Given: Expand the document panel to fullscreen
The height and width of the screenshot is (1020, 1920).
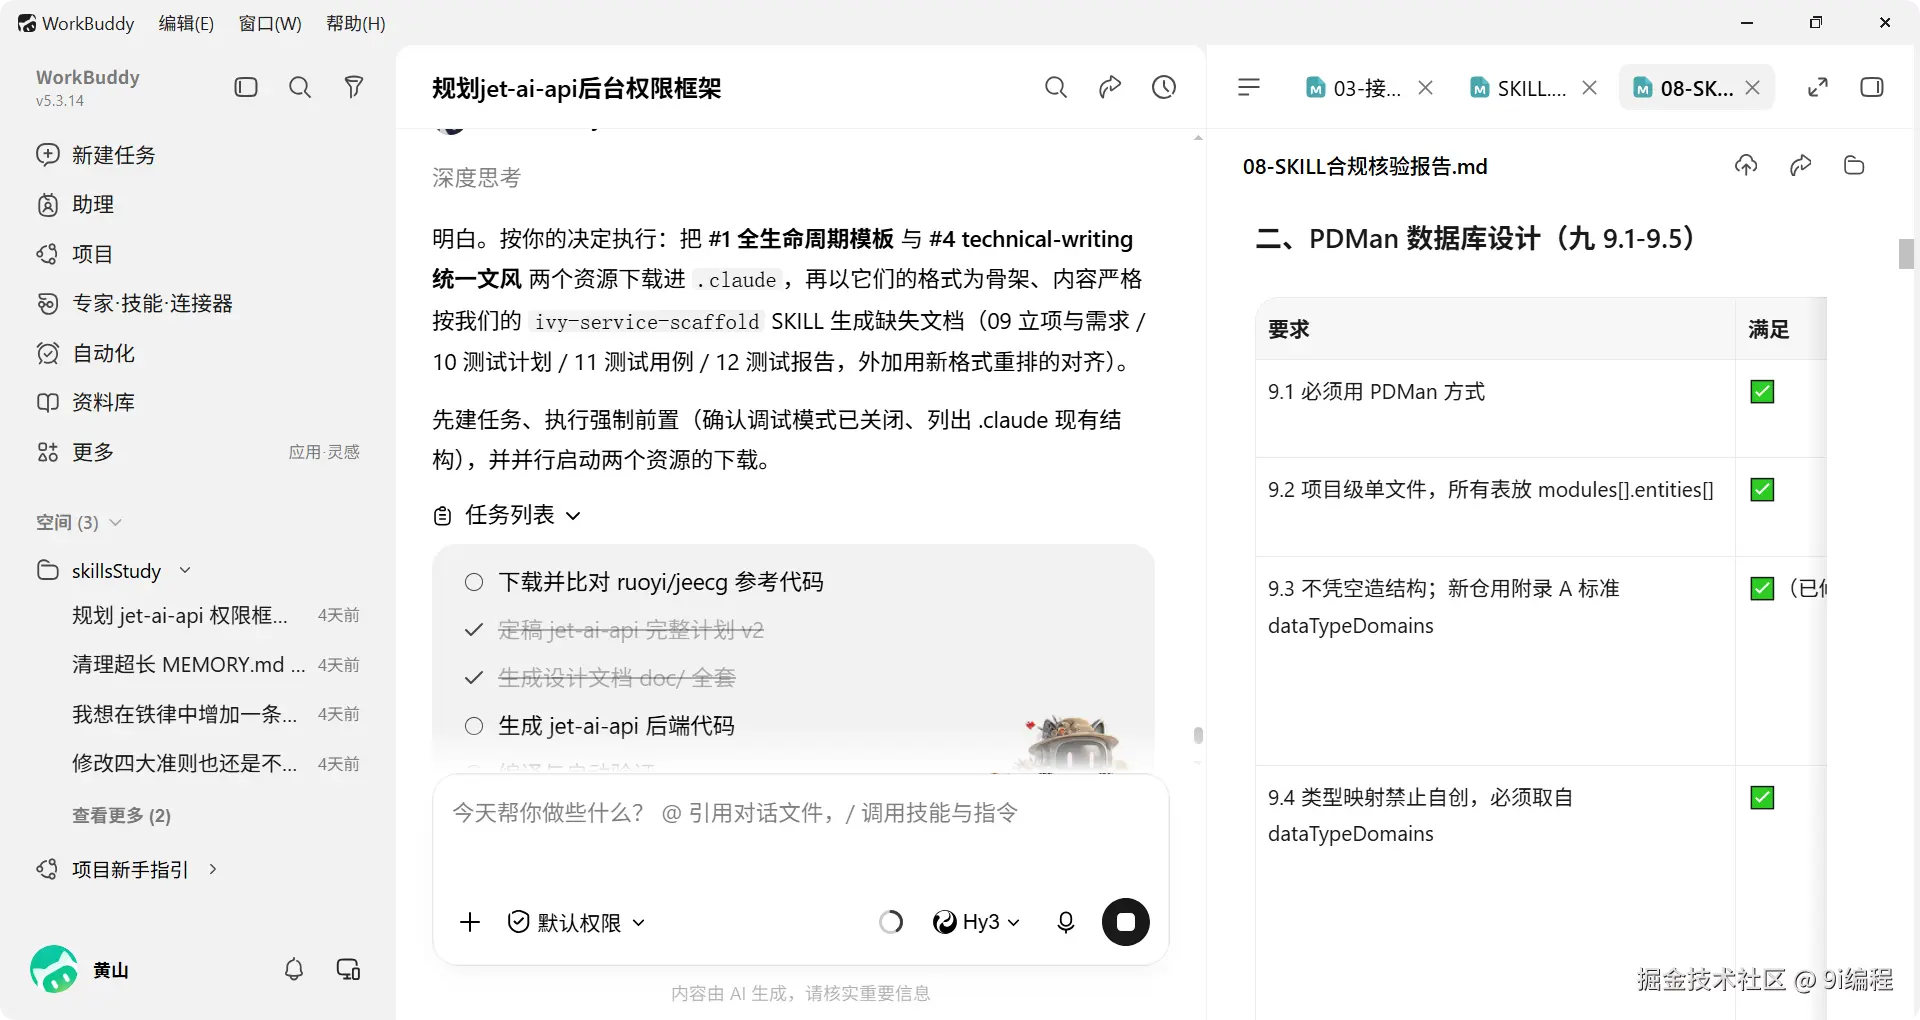Looking at the screenshot, I should pyautogui.click(x=1818, y=87).
